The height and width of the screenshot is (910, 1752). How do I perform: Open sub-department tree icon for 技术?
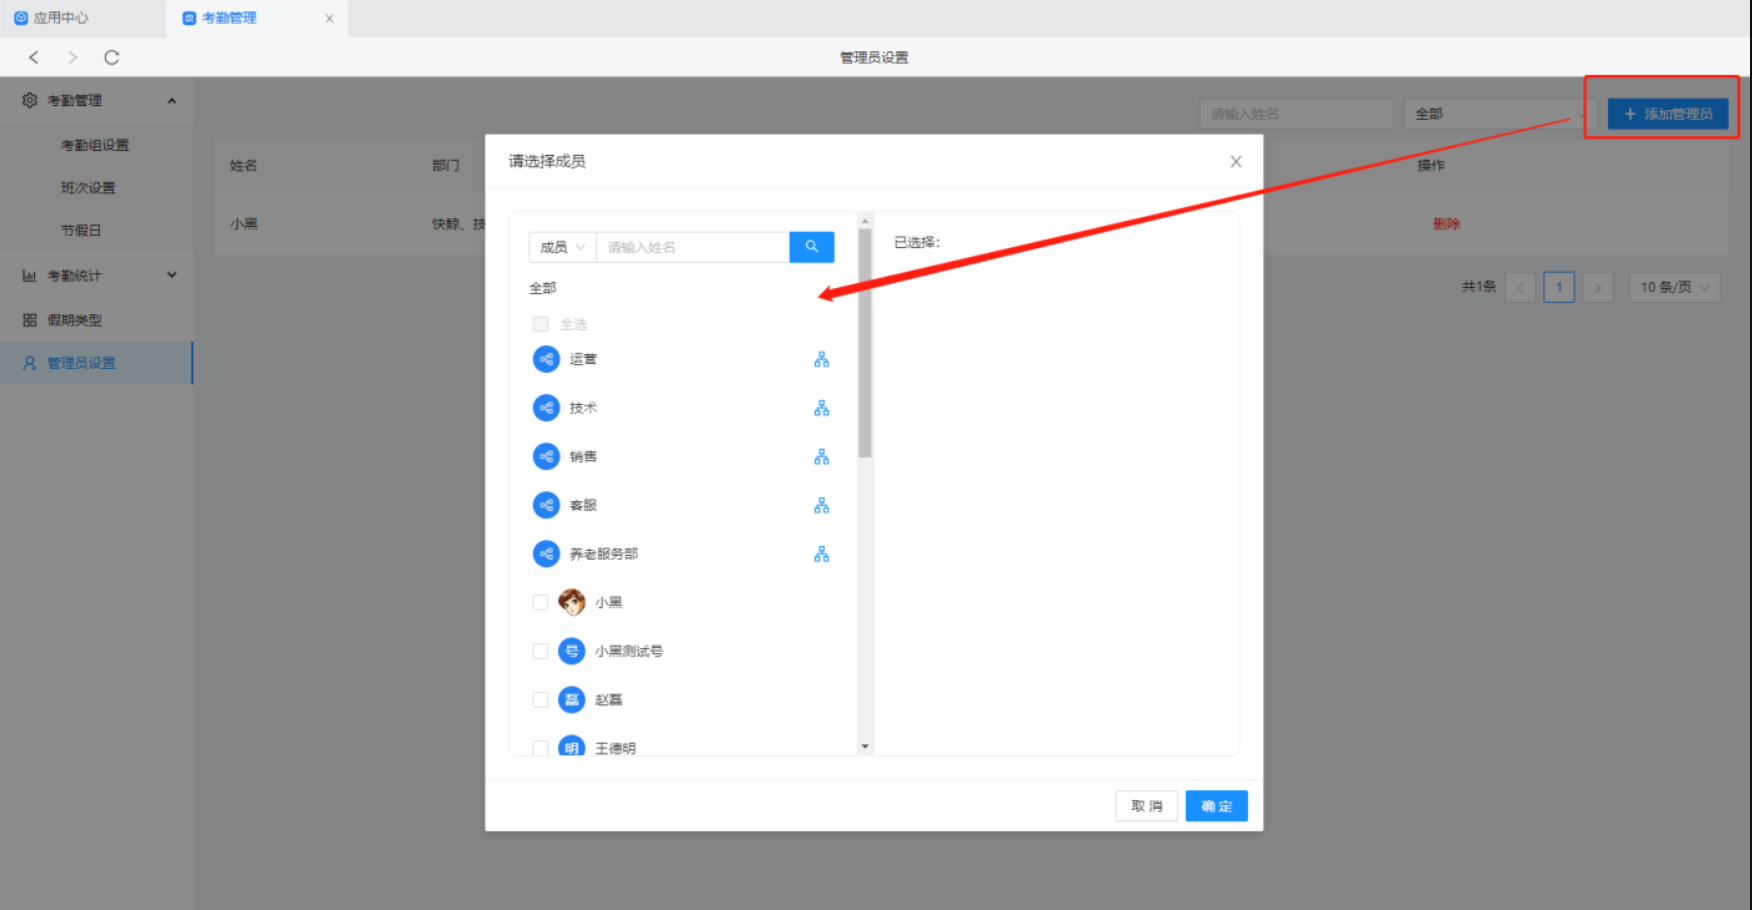(x=821, y=408)
